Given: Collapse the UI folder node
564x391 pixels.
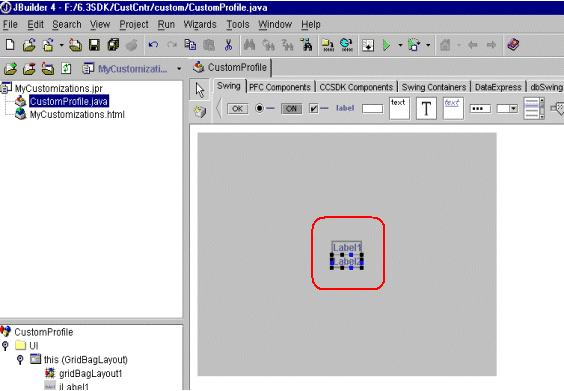Looking at the screenshot, I should coord(5,346).
